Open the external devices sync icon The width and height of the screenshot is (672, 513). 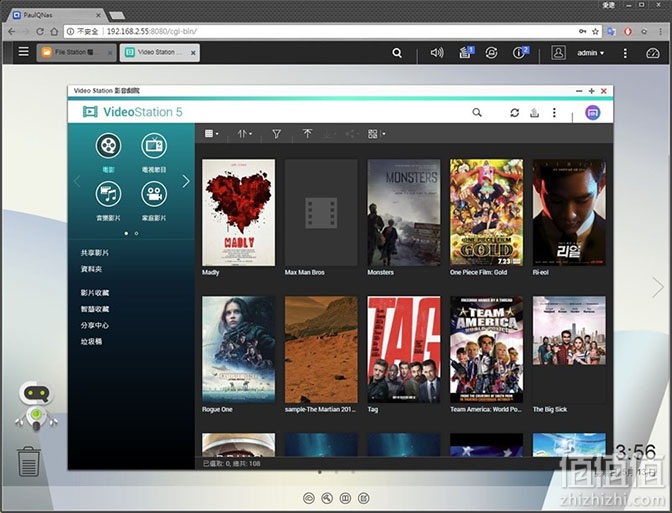(x=492, y=53)
